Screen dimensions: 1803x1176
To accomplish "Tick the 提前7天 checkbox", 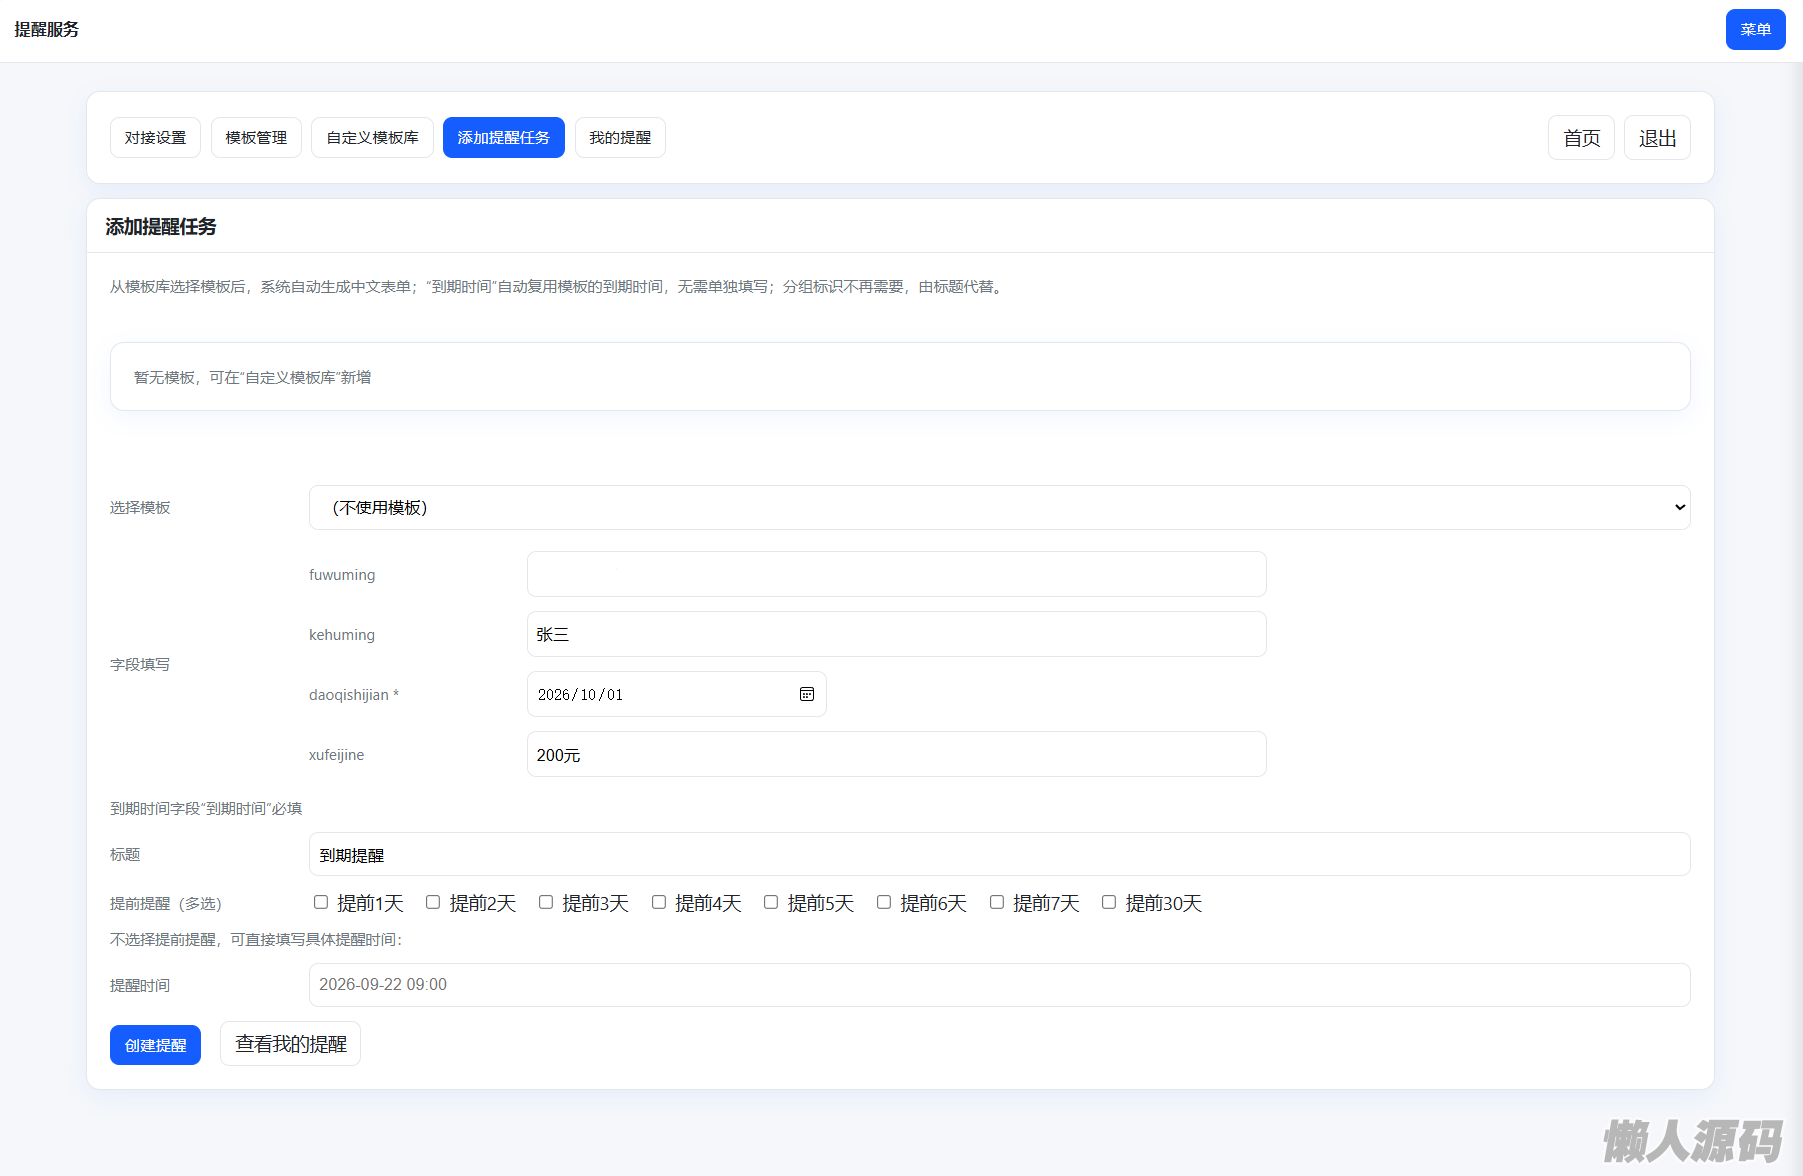I will [x=997, y=902].
